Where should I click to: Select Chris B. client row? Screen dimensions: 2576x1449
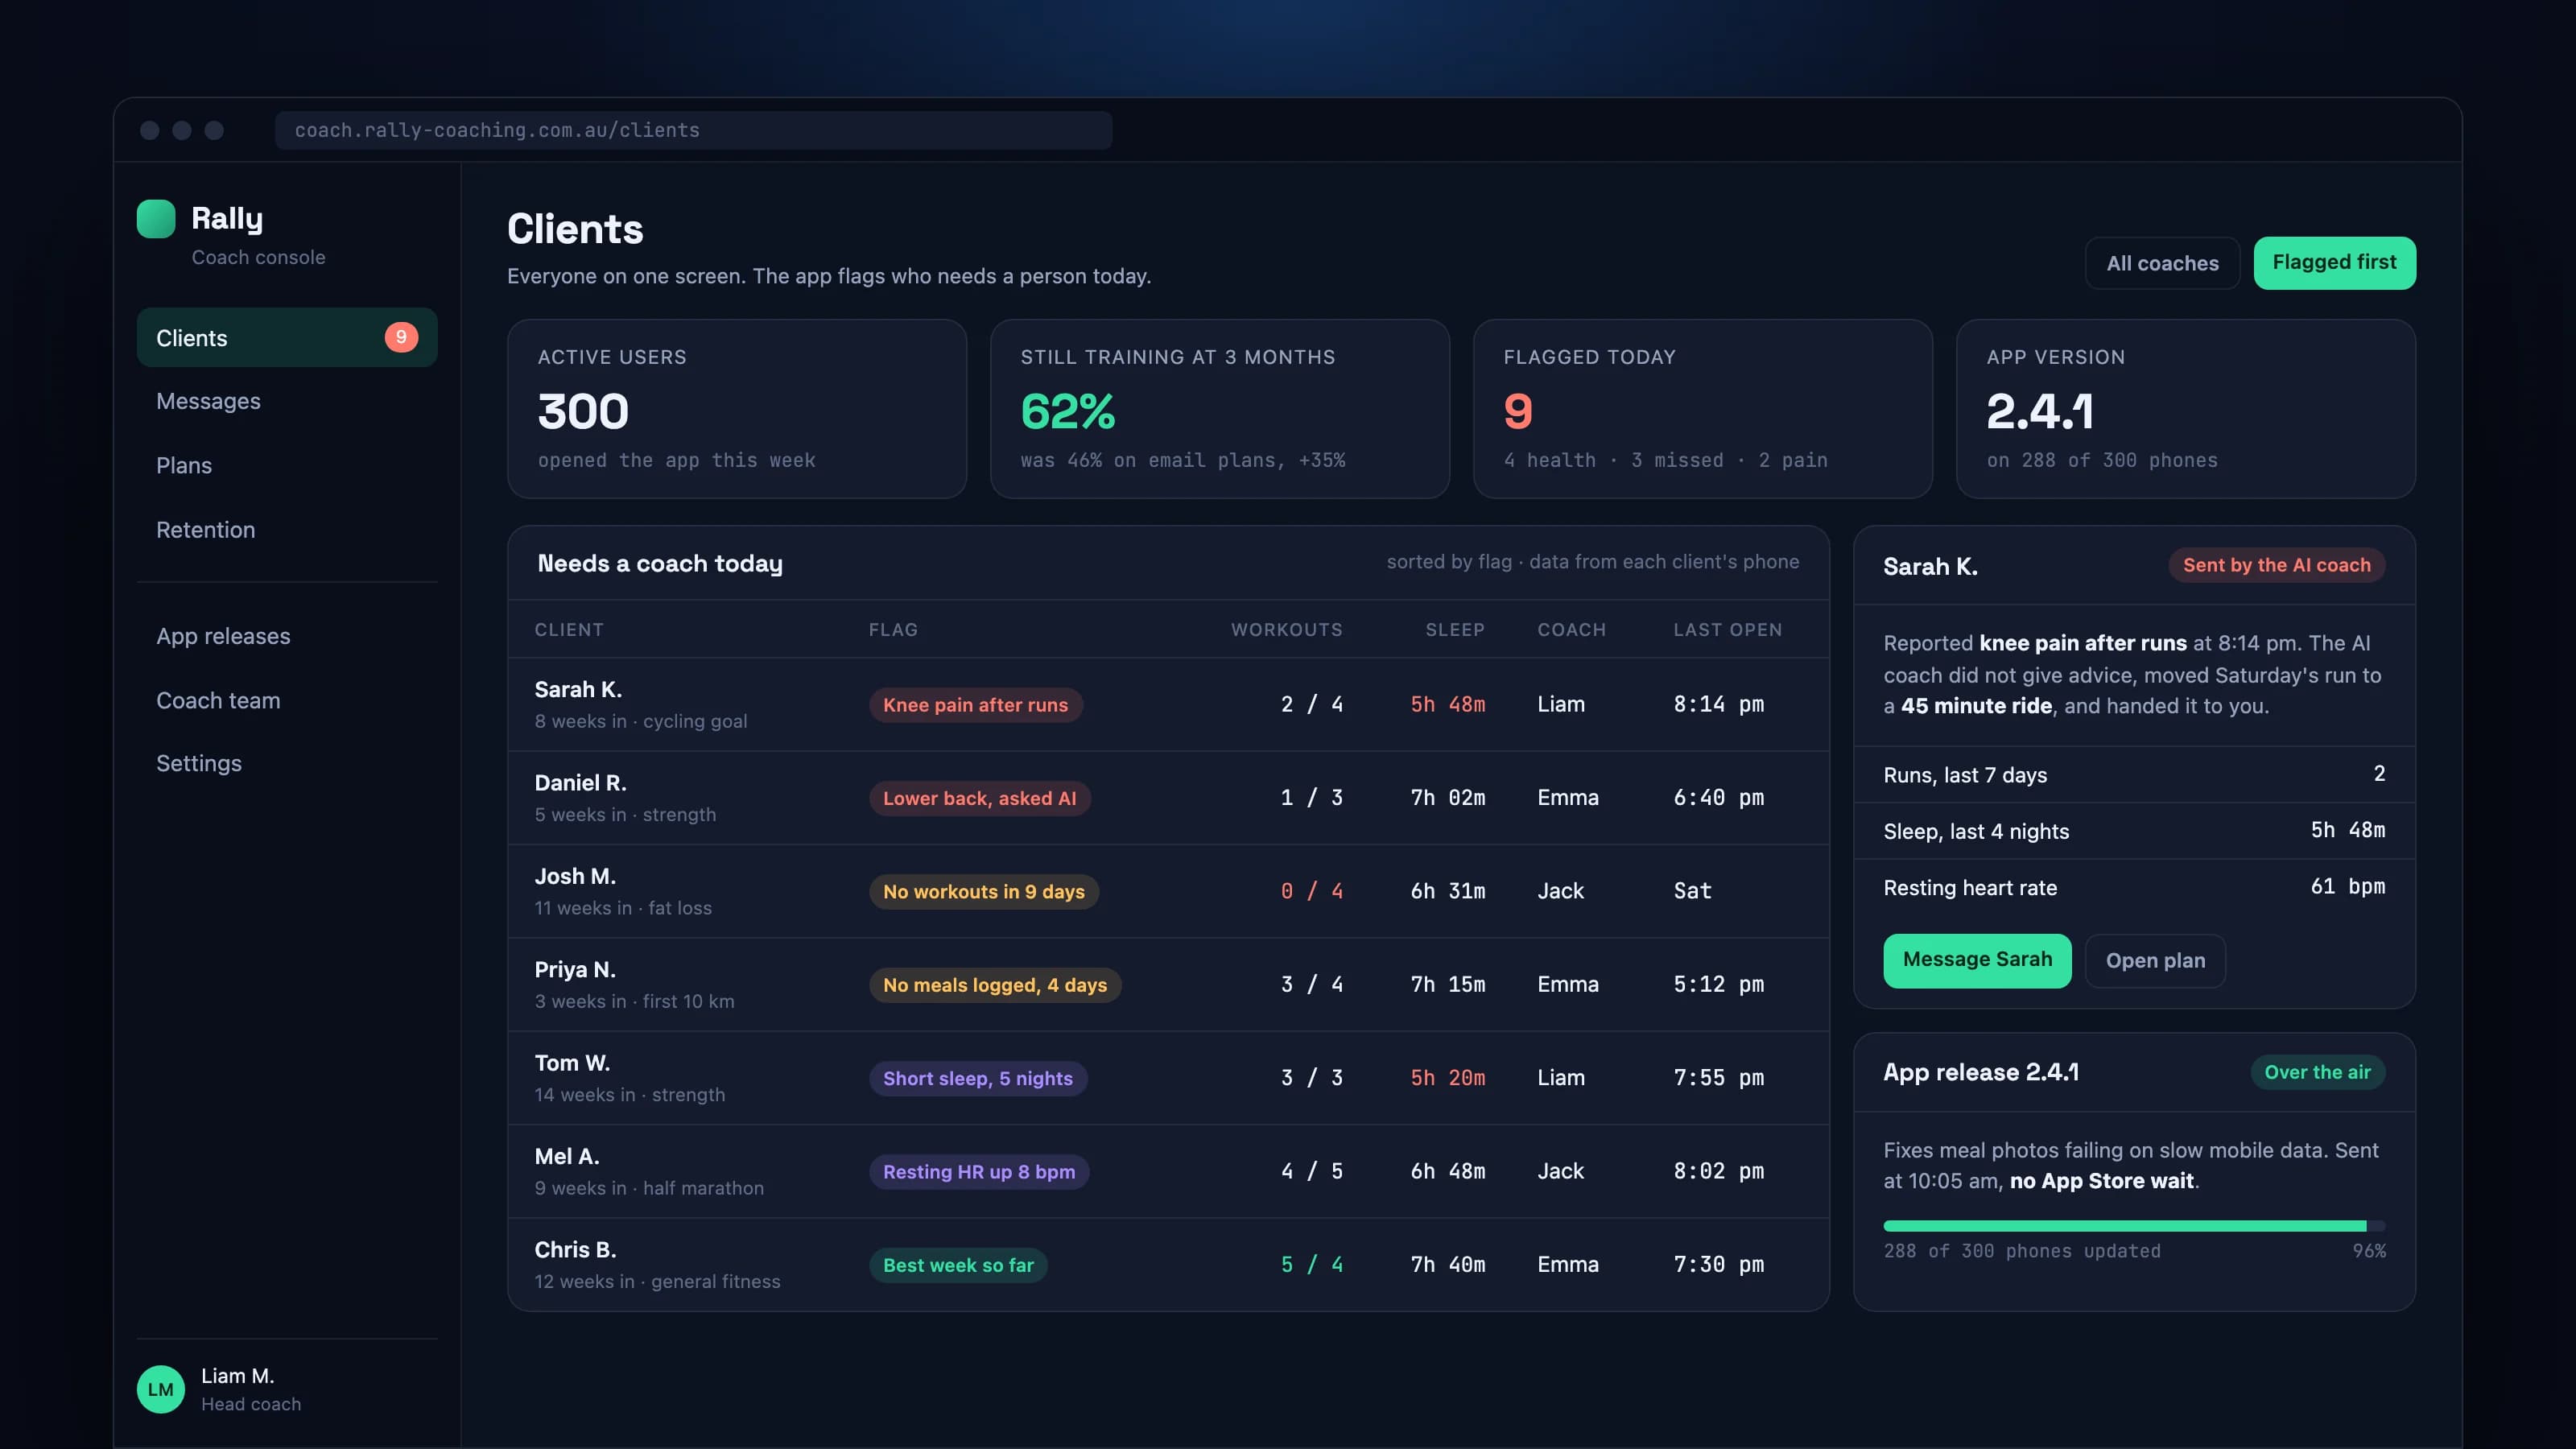pyautogui.click(x=1168, y=1264)
